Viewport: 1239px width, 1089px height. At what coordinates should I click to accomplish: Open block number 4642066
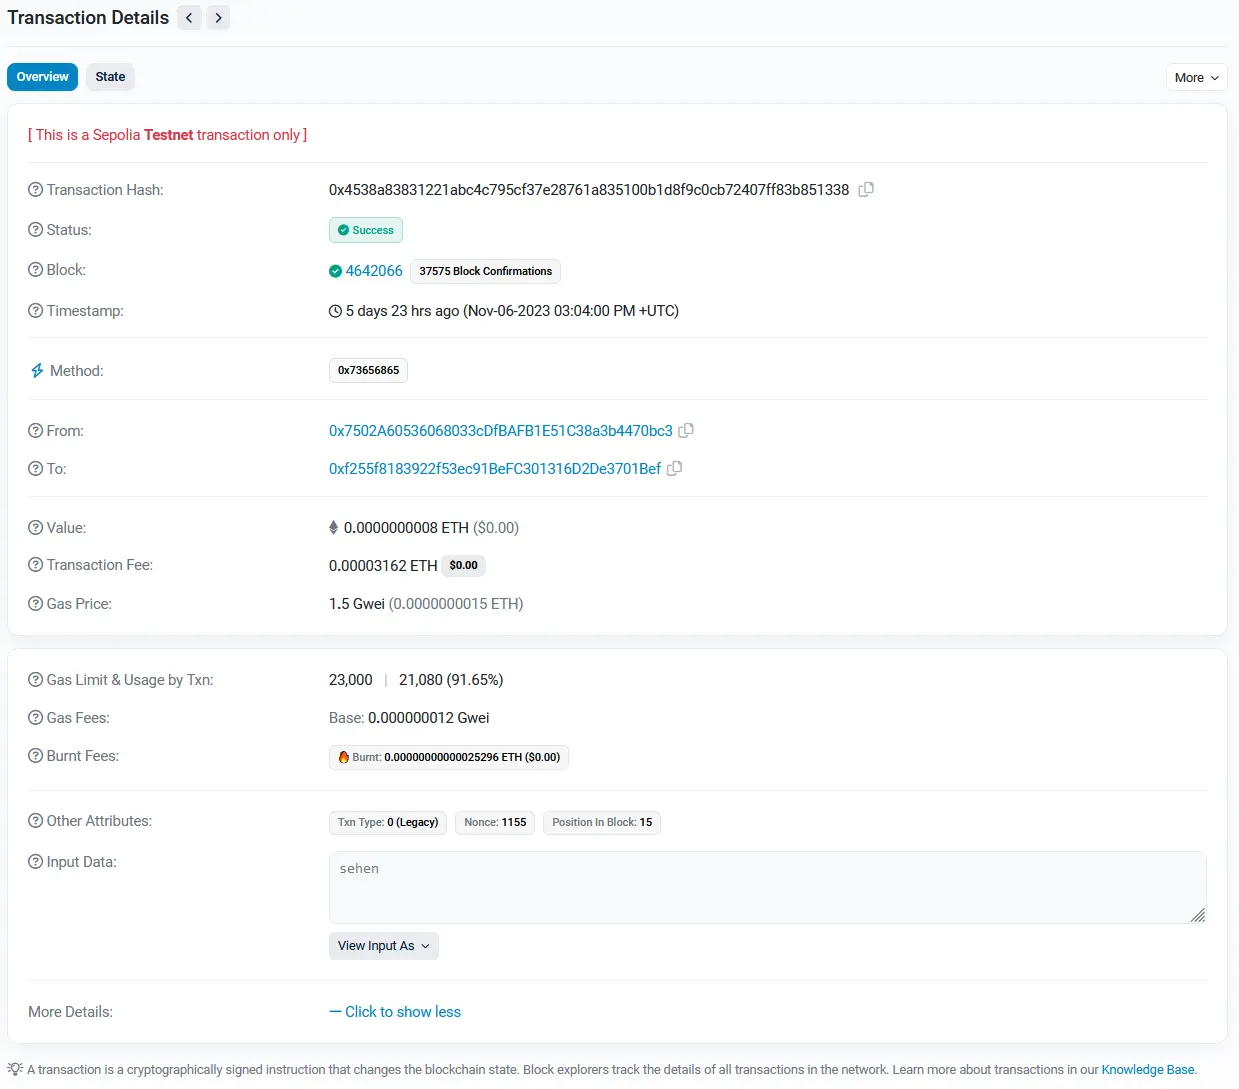(373, 271)
